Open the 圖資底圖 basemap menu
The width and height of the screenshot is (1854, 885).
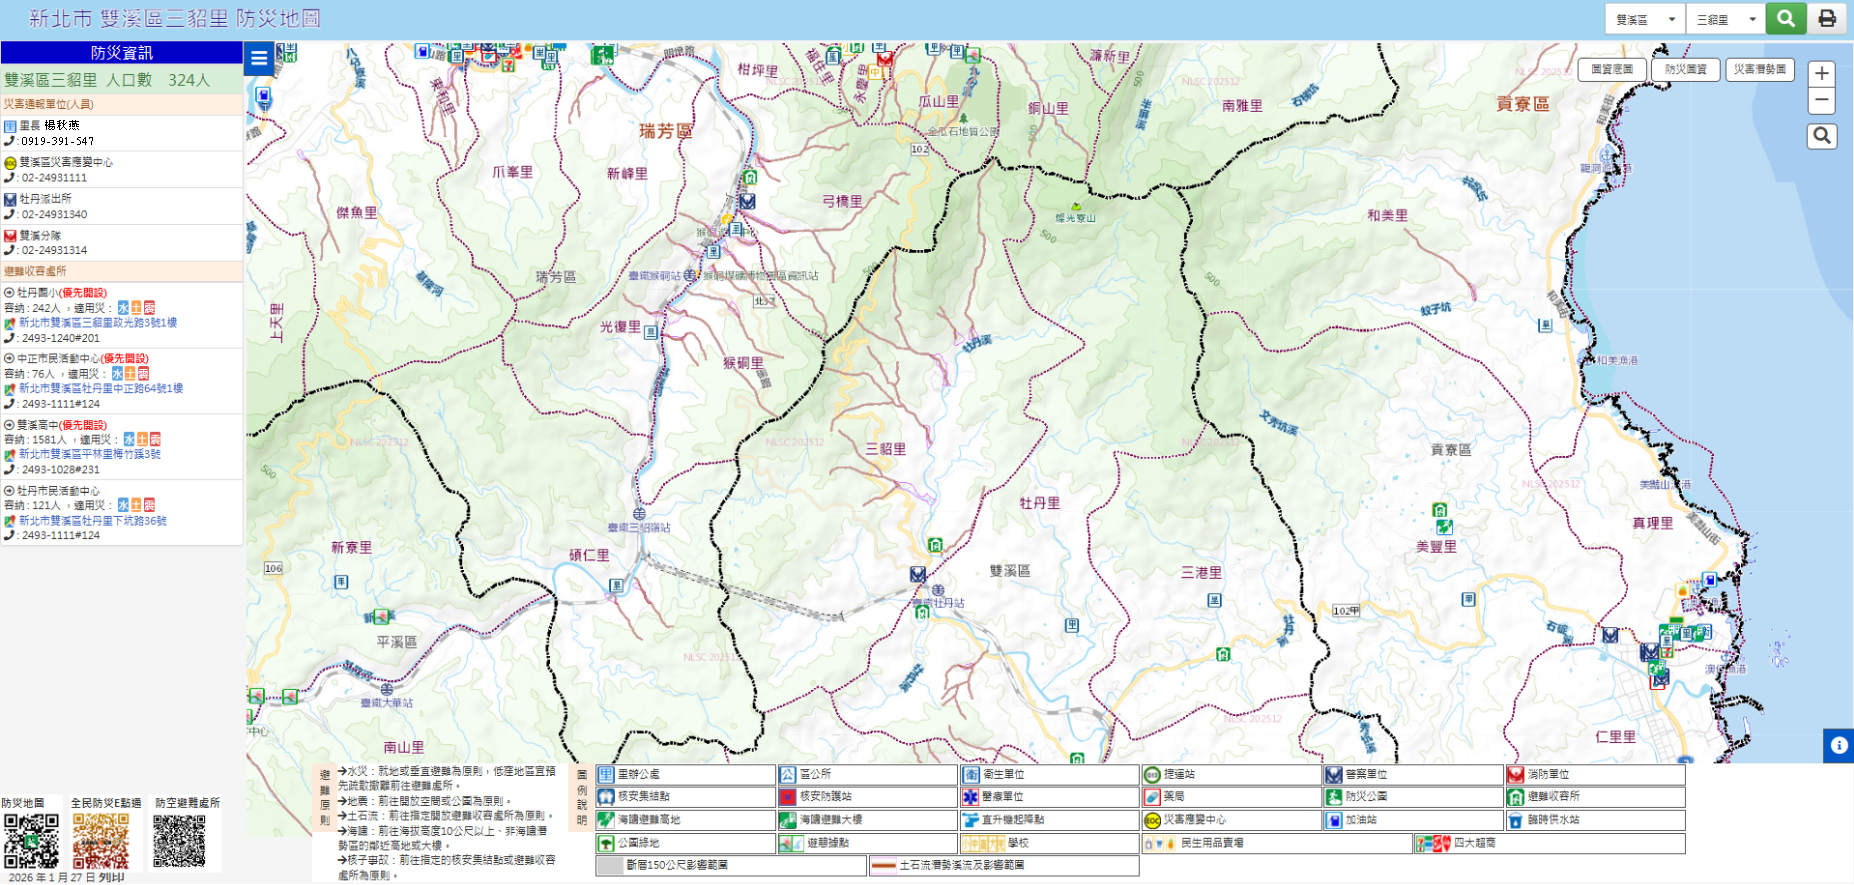1612,69
